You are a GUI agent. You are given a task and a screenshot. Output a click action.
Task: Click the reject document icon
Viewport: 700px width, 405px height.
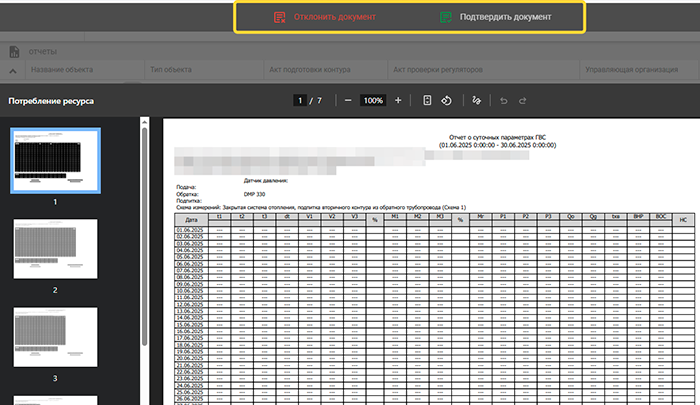(x=281, y=18)
